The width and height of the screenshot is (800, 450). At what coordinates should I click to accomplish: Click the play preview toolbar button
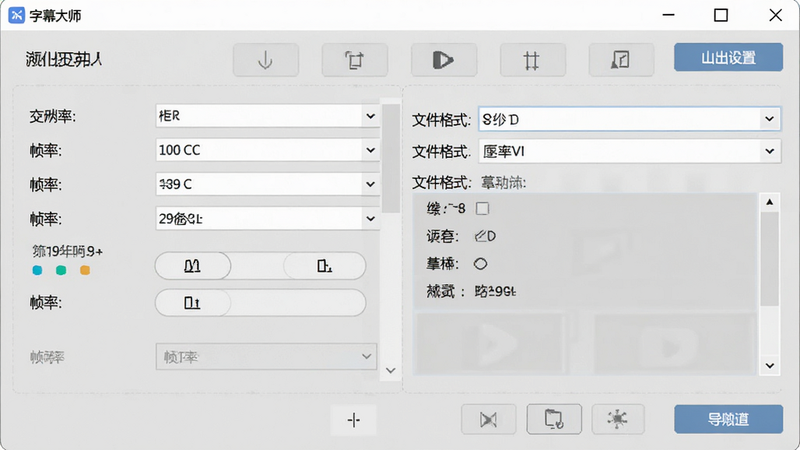pos(444,60)
